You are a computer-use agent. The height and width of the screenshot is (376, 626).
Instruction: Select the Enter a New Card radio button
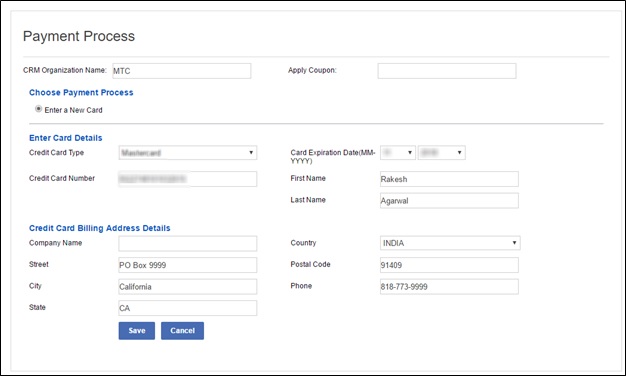point(38,109)
